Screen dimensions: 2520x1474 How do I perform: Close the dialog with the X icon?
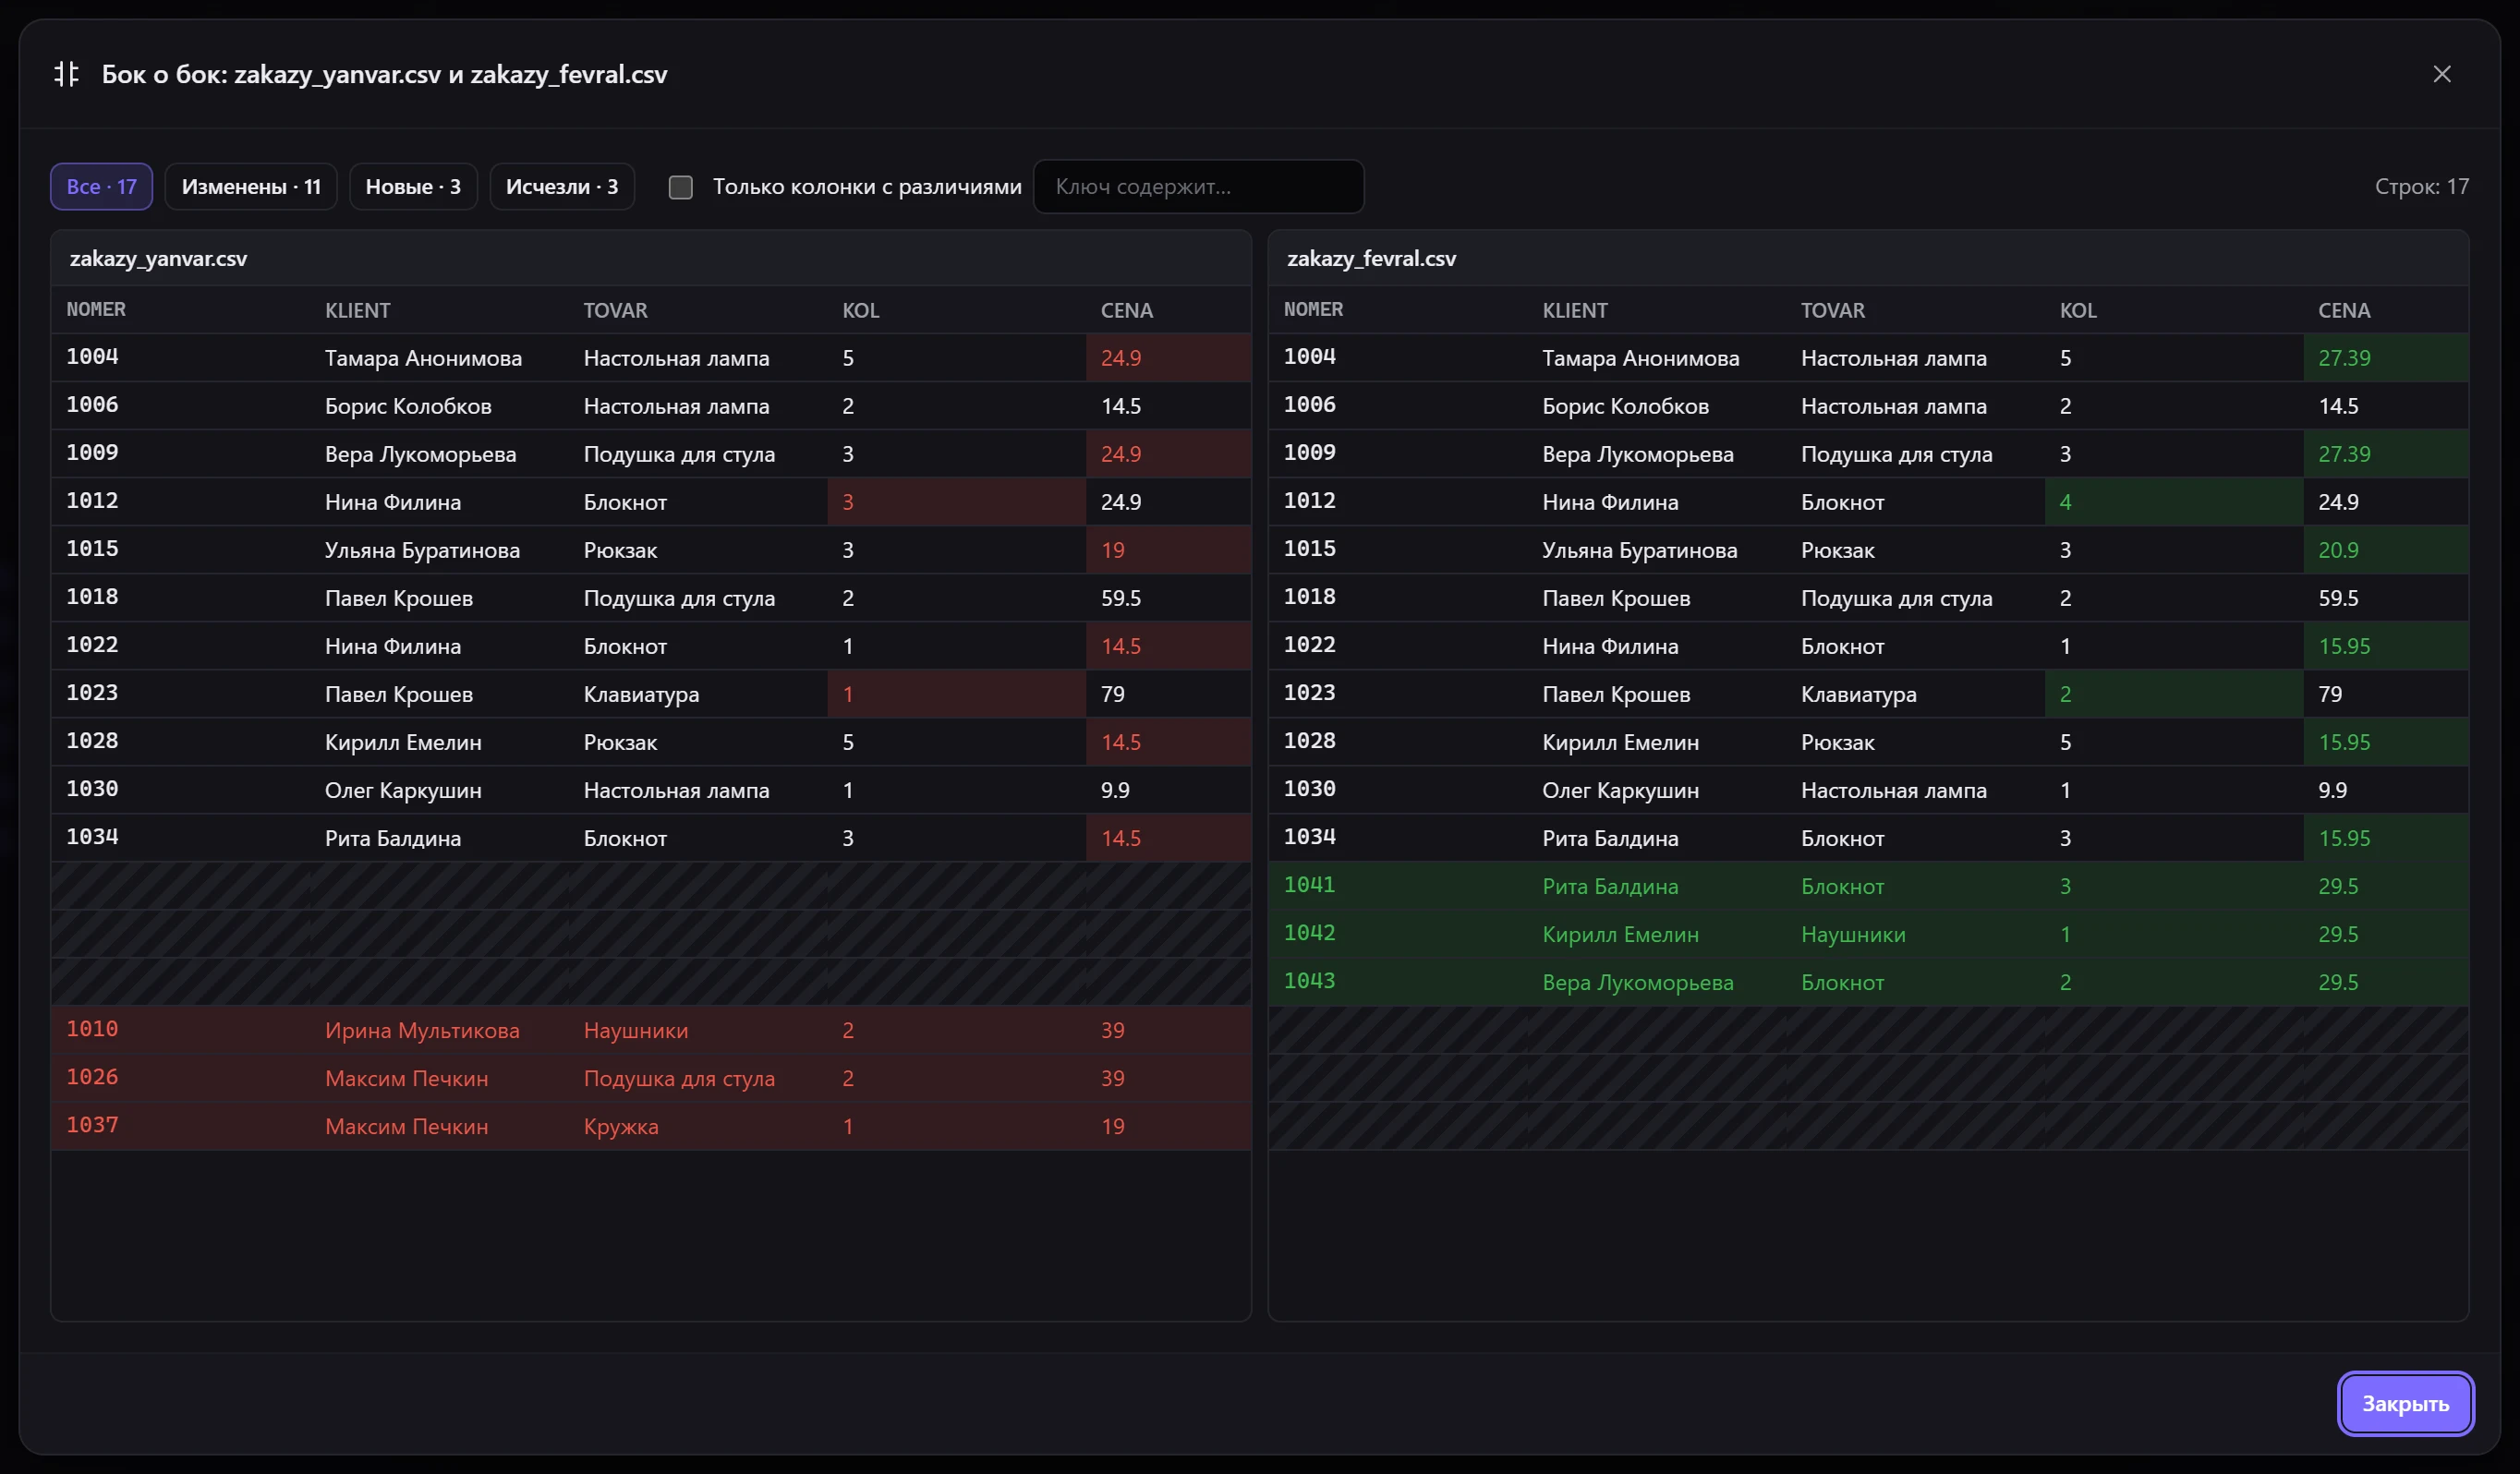click(2441, 74)
